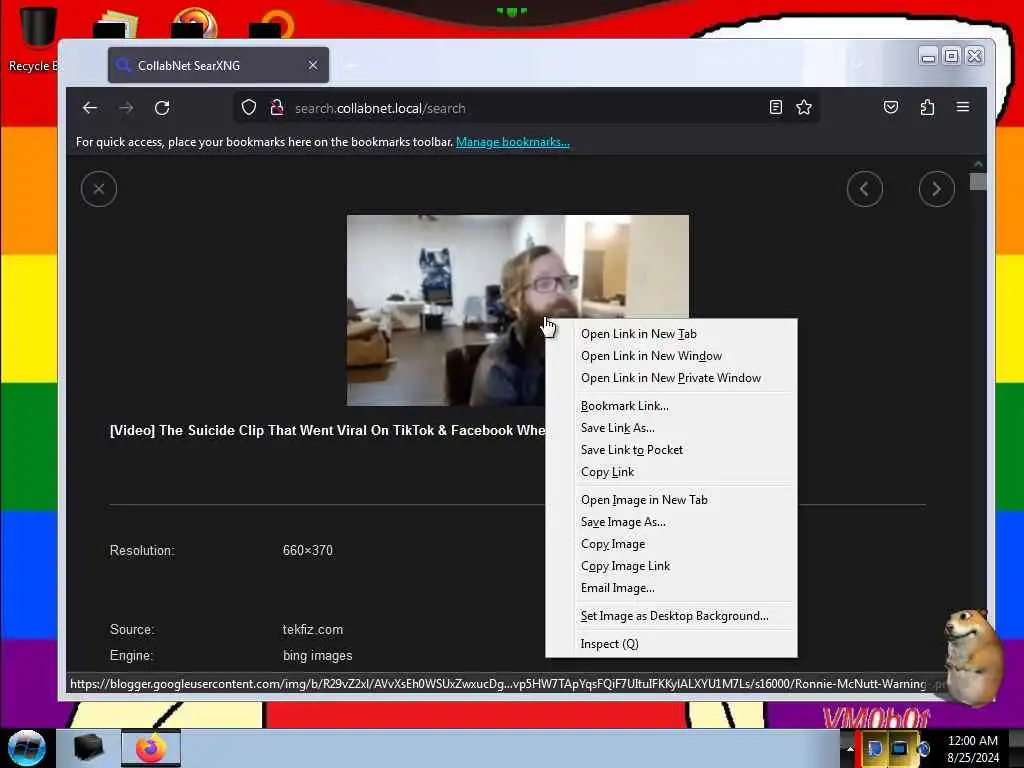Select the CollabNet SearXNG tab
This screenshot has height=768, width=1024.
[x=218, y=65]
